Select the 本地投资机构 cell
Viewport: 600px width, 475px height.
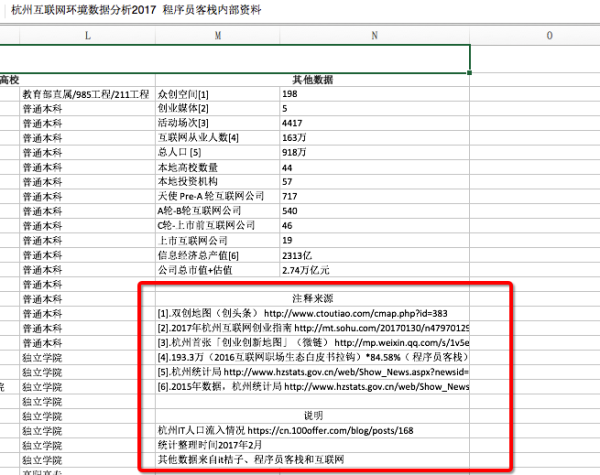[x=218, y=182]
